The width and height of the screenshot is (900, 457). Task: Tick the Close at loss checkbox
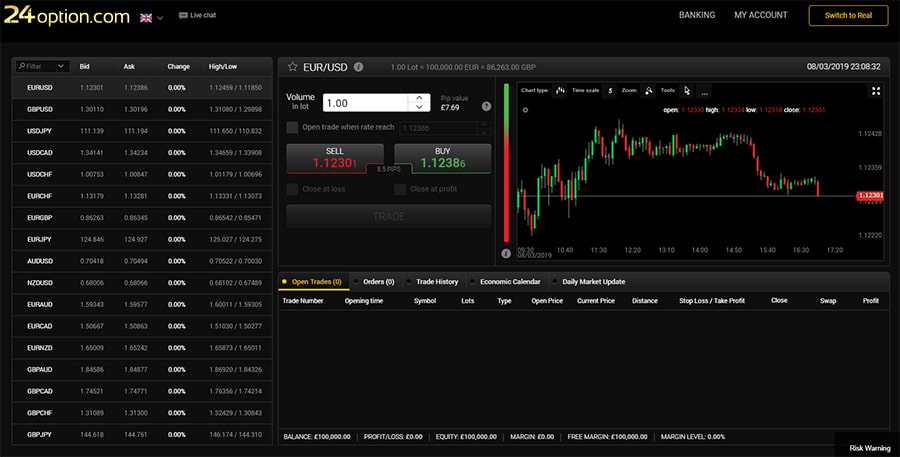292,189
